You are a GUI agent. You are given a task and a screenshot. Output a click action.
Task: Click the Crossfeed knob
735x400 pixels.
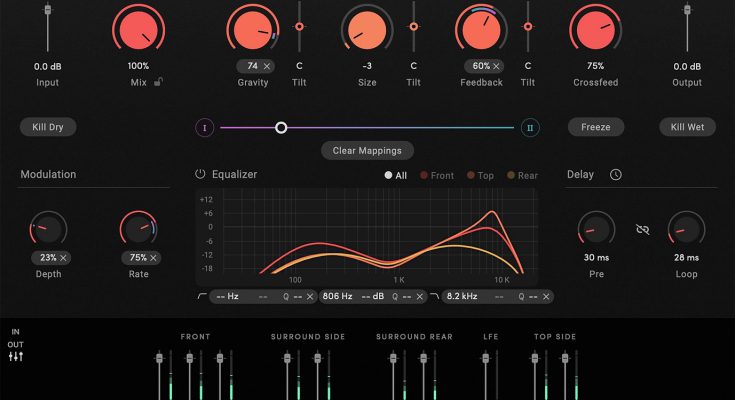pyautogui.click(x=594, y=28)
